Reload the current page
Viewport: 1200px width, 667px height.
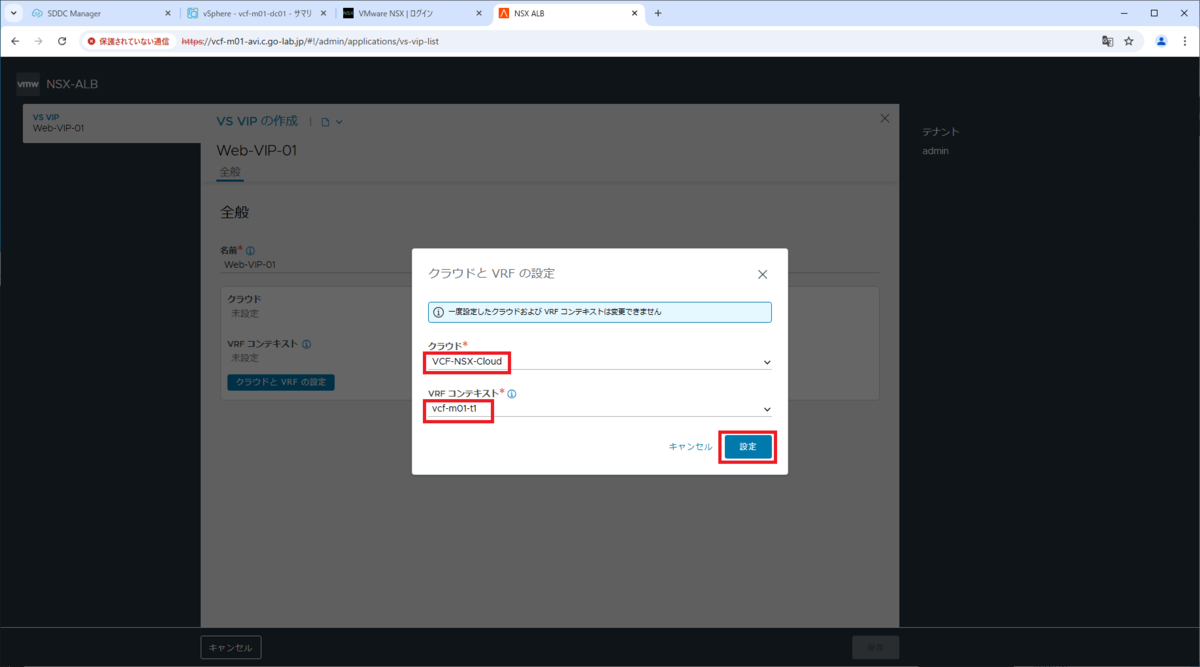tap(62, 41)
